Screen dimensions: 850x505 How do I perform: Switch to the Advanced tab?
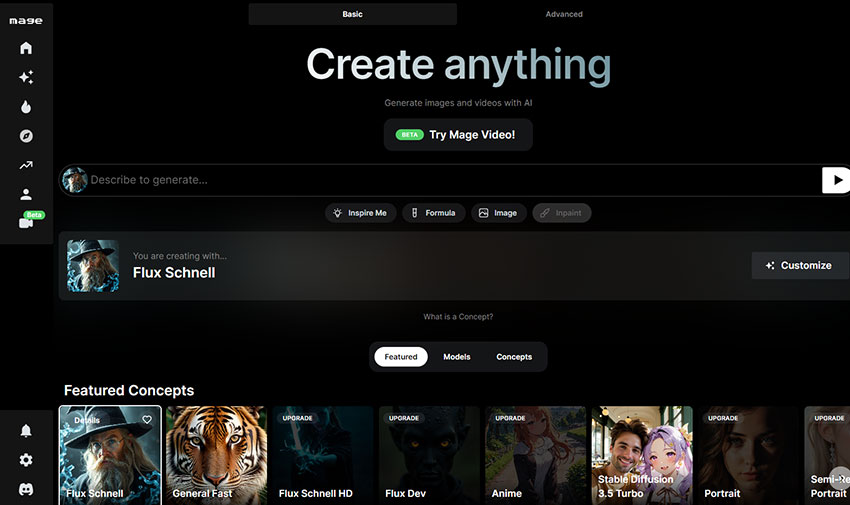click(x=564, y=14)
